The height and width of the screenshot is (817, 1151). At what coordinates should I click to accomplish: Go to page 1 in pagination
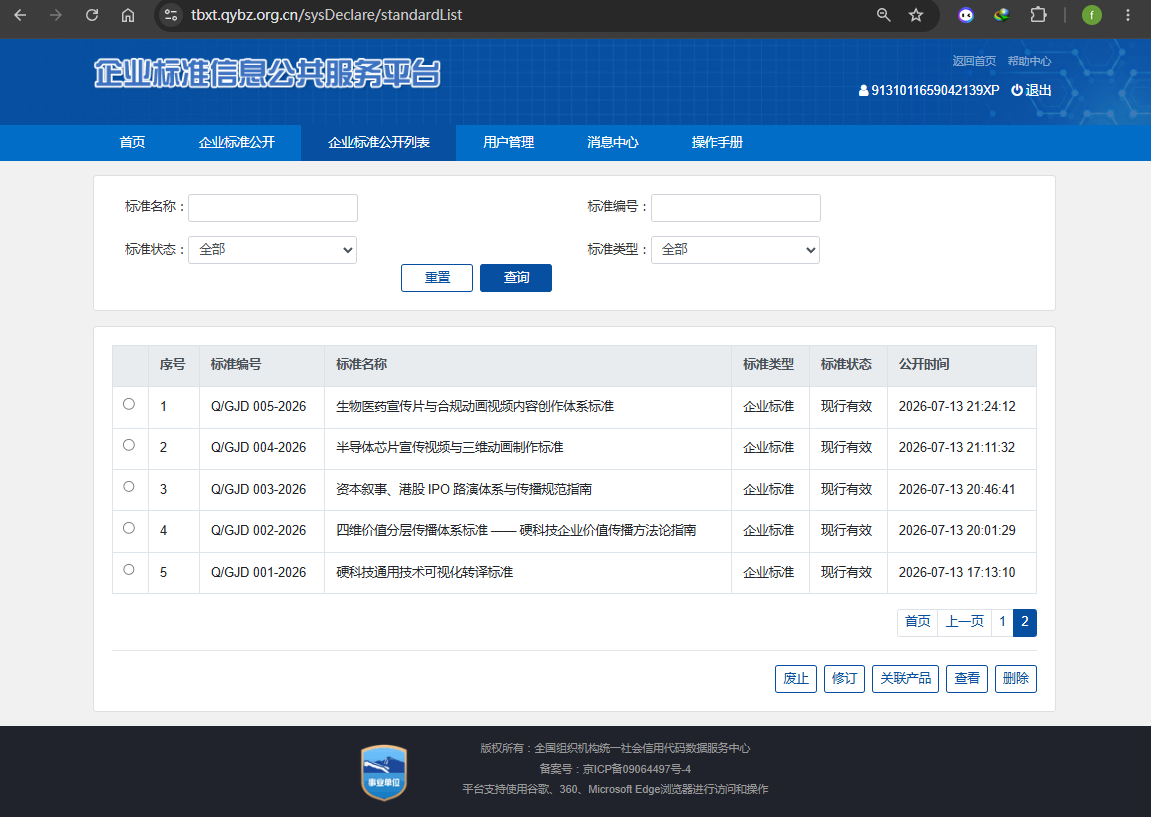pyautogui.click(x=1003, y=622)
